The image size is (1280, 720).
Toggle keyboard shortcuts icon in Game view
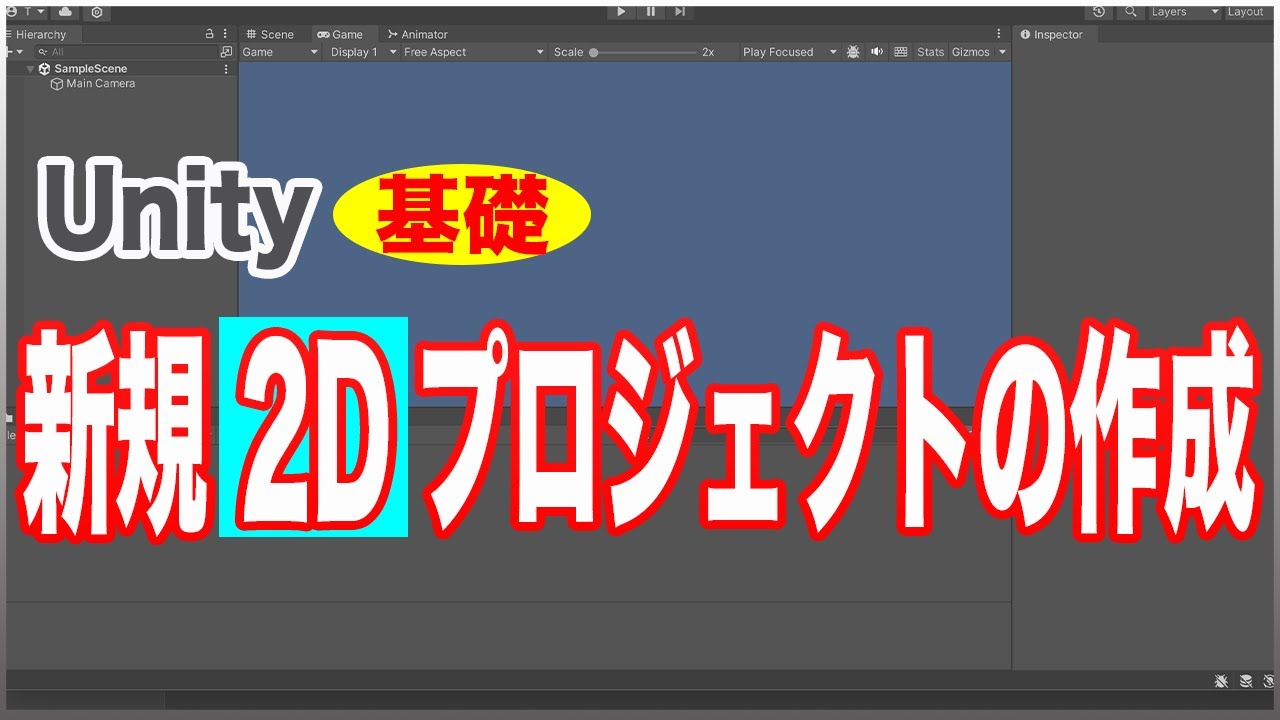pos(901,52)
